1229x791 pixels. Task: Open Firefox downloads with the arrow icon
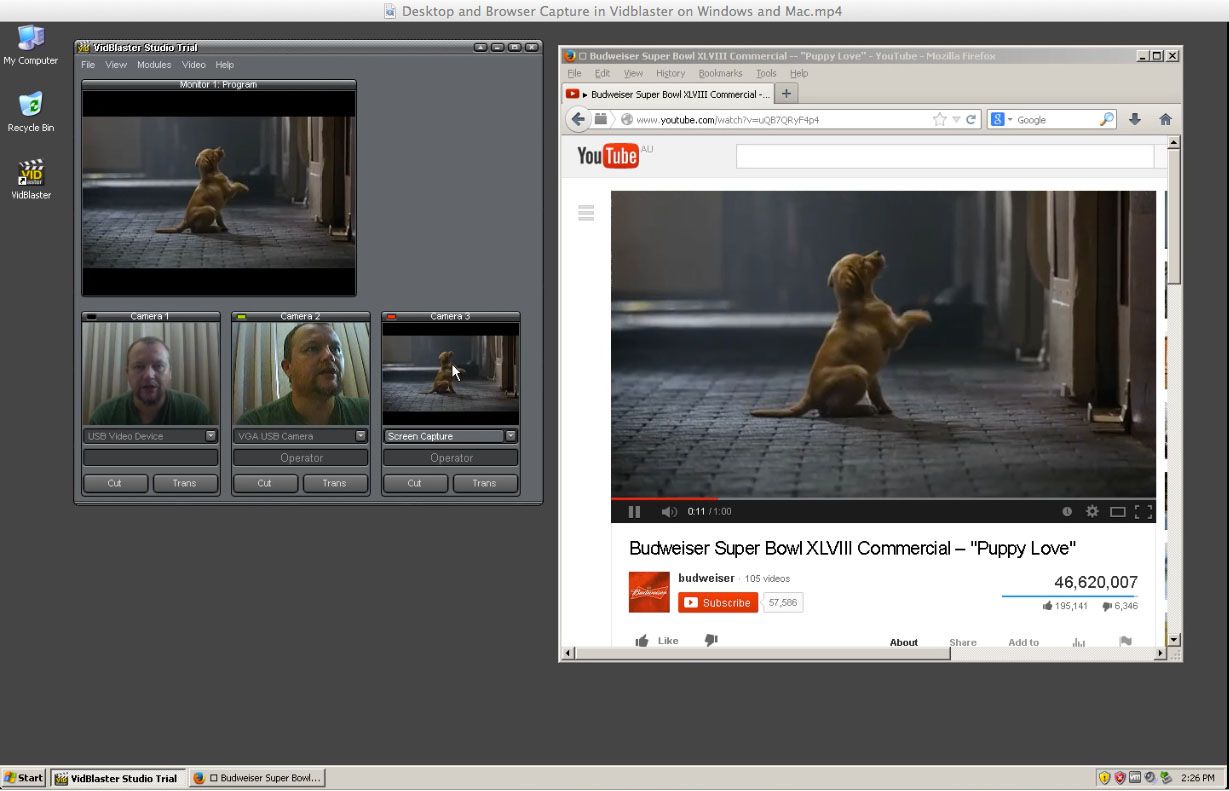point(1134,119)
